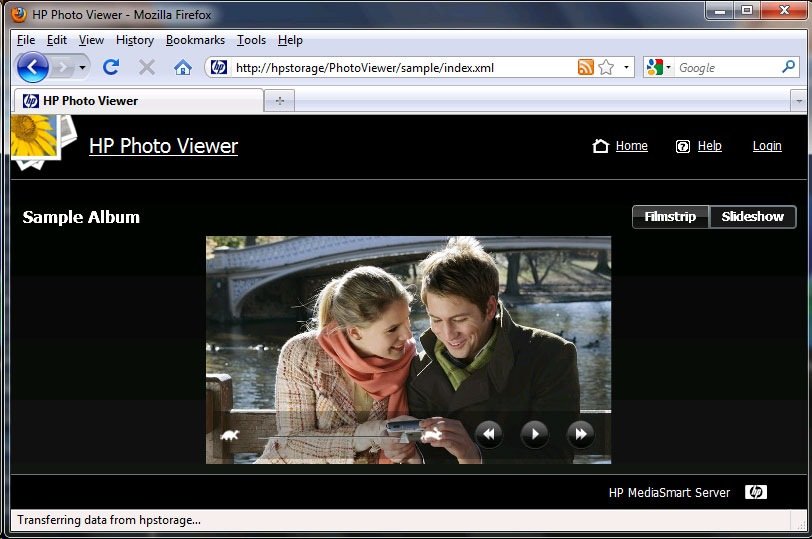Click the house icon beside Home
The image size is (812, 539).
[600, 146]
